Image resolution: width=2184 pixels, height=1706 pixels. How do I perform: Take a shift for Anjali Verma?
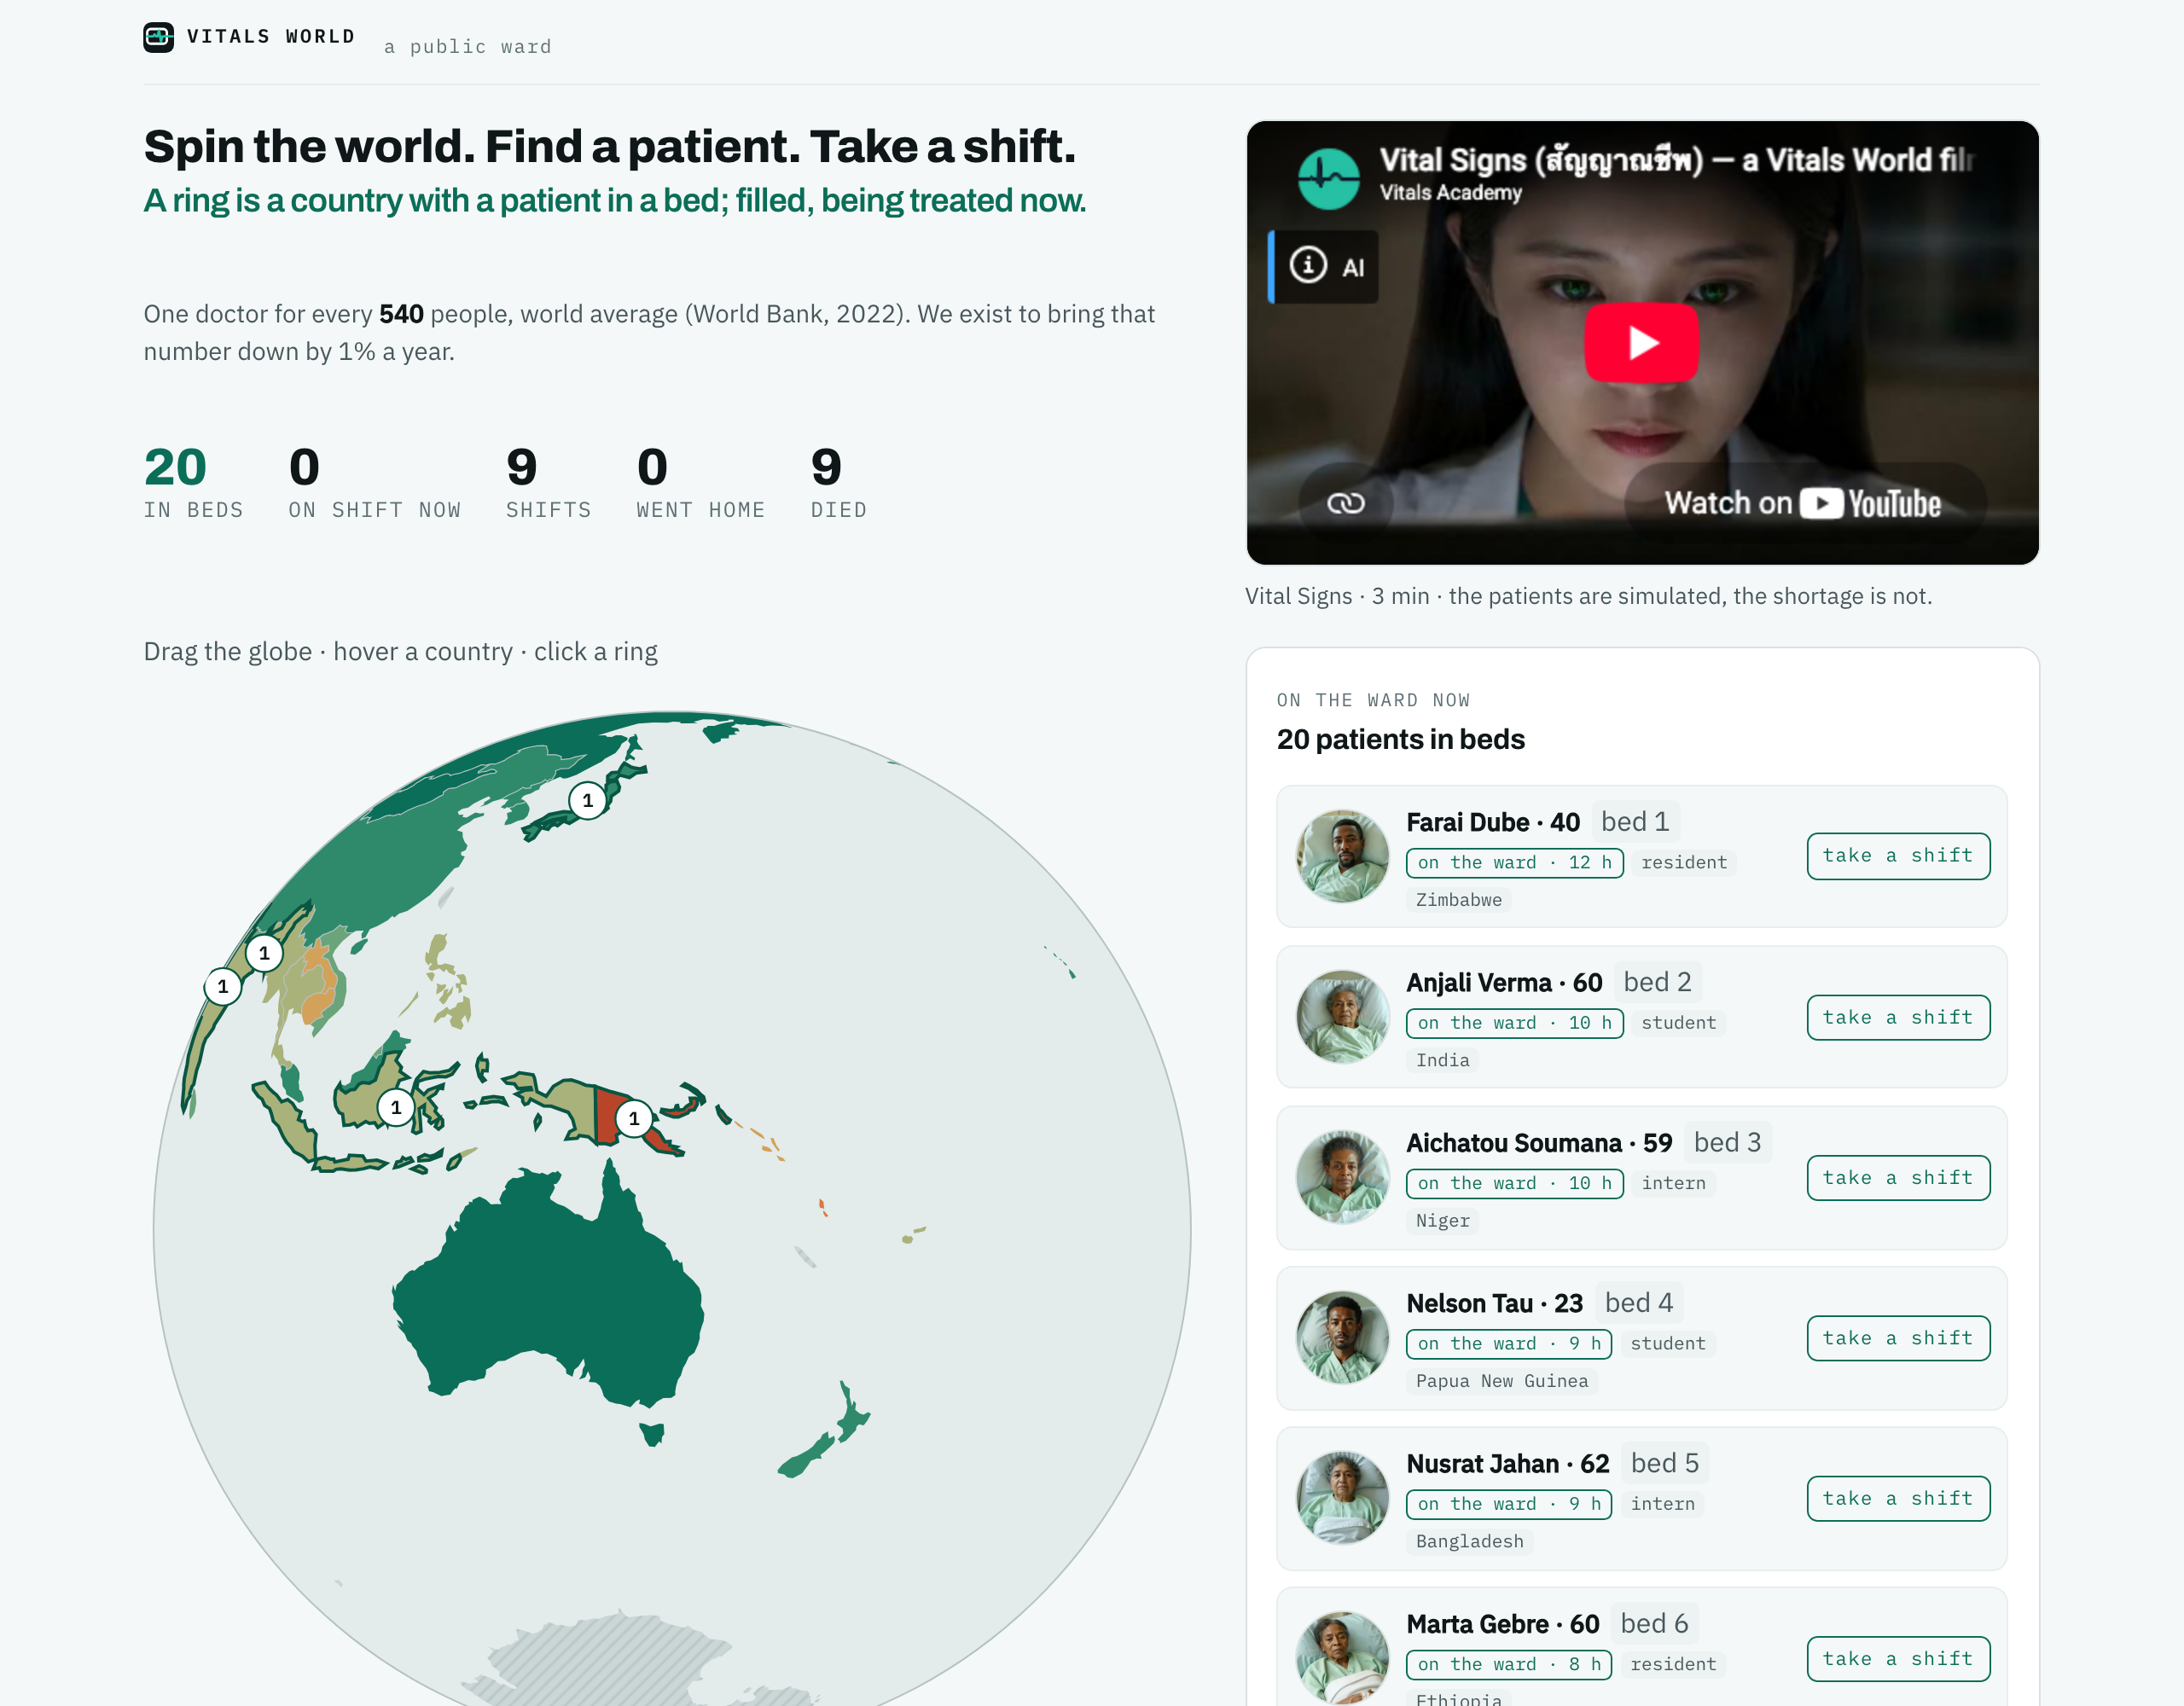[1897, 1017]
